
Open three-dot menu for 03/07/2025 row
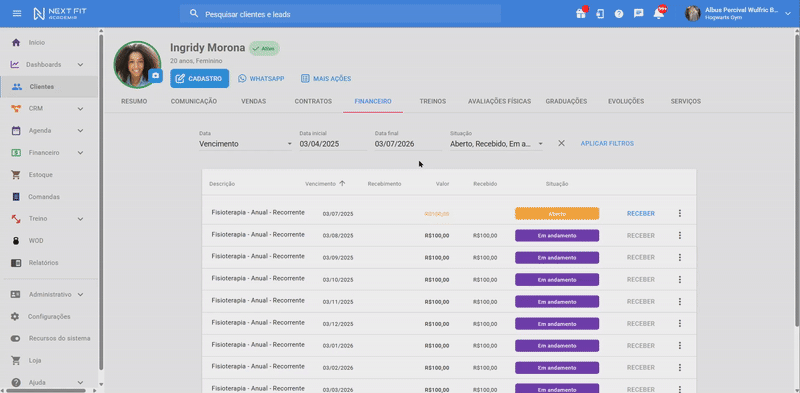pyautogui.click(x=680, y=213)
